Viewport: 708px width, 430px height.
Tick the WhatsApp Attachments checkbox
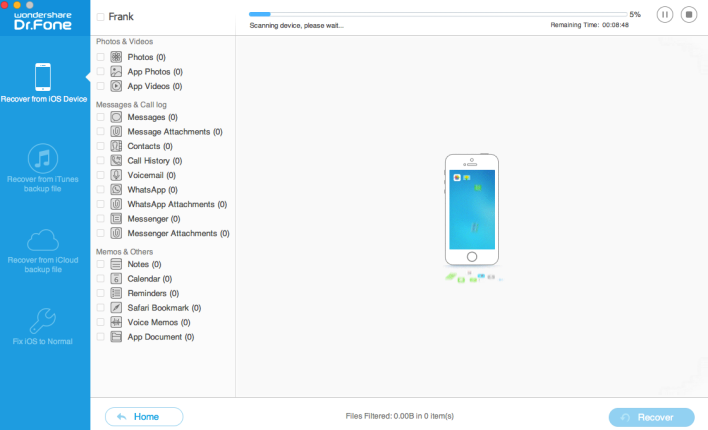pos(100,204)
